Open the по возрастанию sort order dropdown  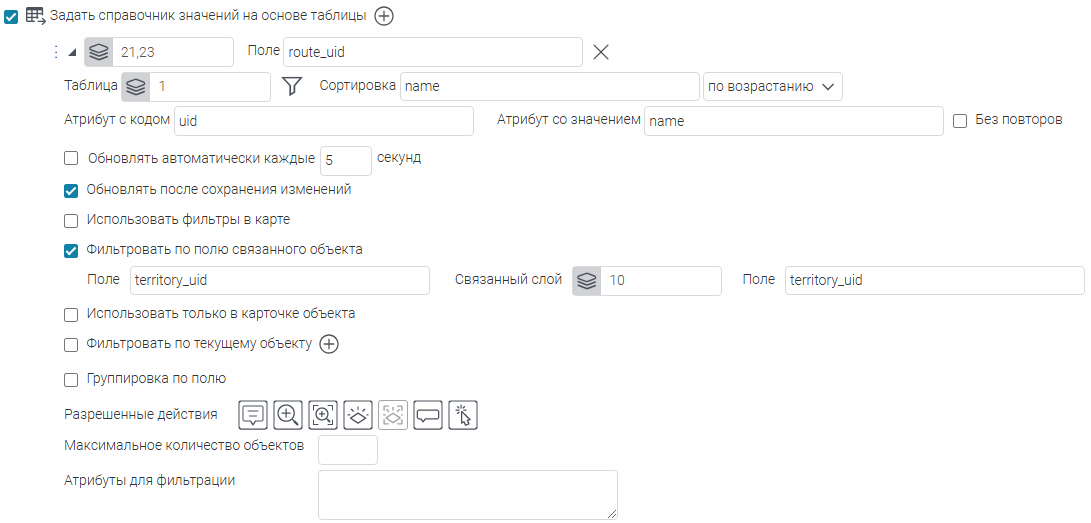pyautogui.click(x=772, y=87)
